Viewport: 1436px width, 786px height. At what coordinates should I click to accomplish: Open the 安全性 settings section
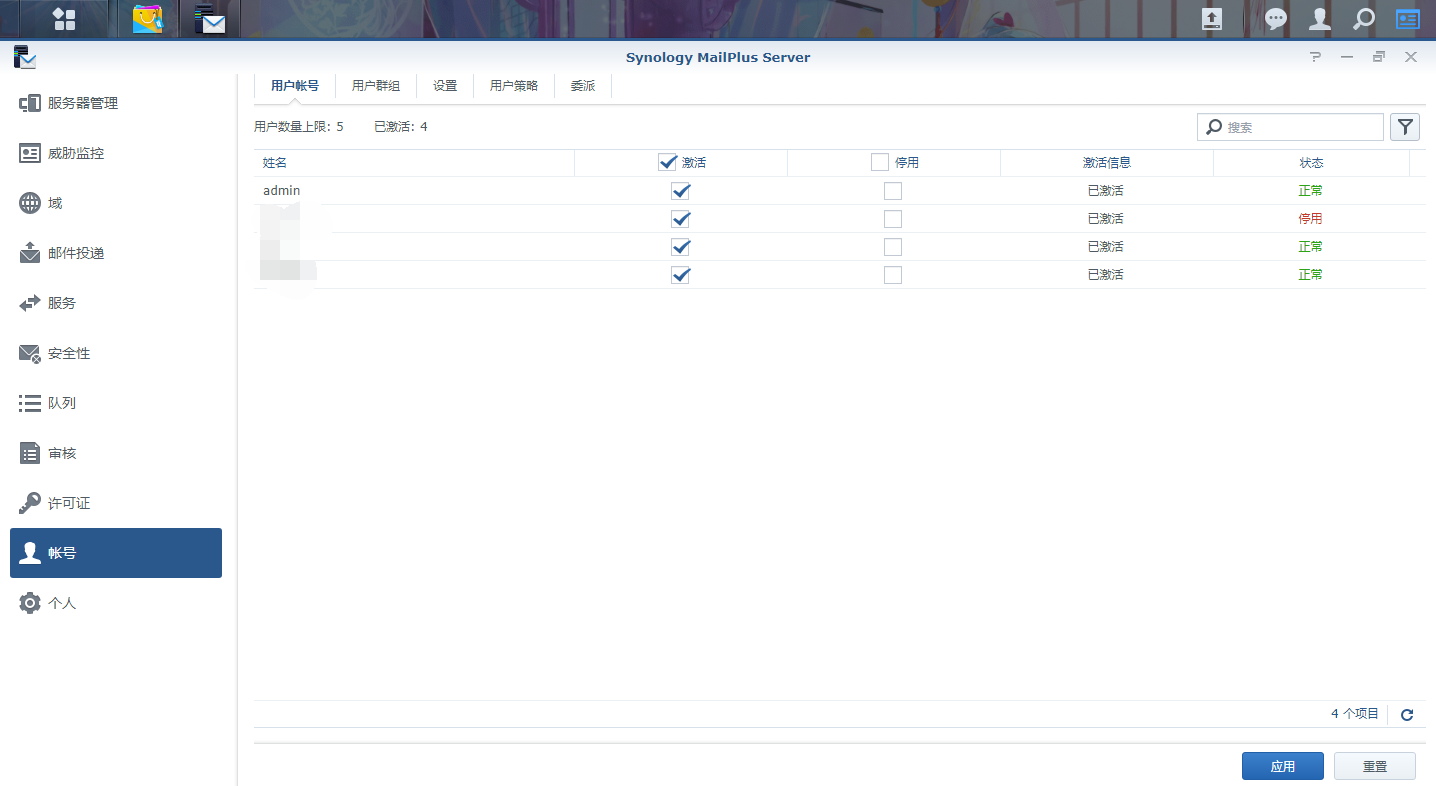pos(69,353)
